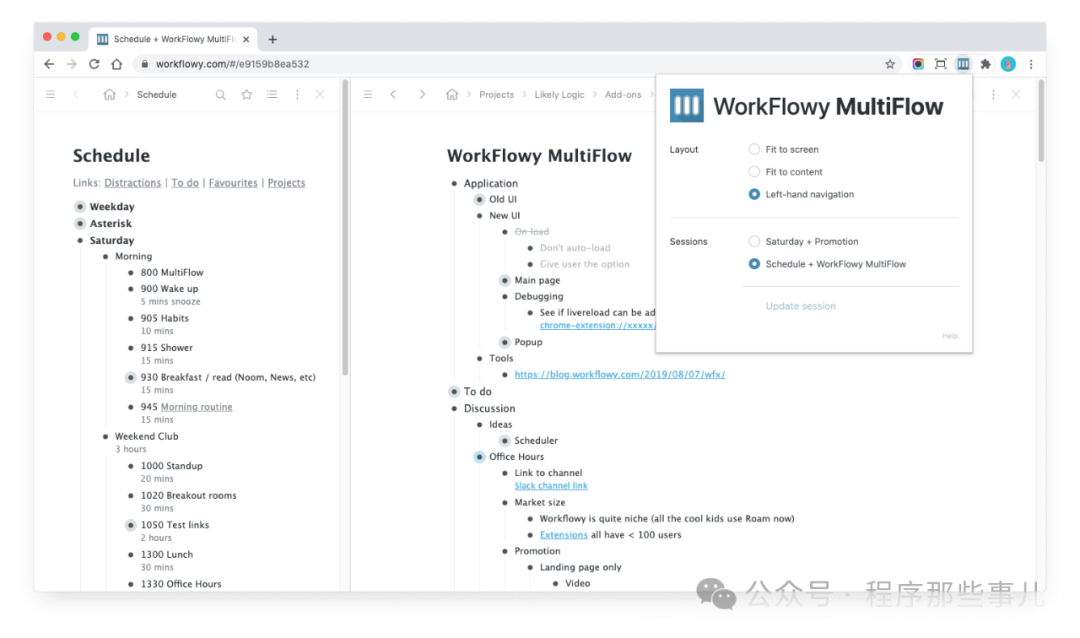Open the Slack channel link
Viewport: 1080px width, 638px height.
coord(551,486)
